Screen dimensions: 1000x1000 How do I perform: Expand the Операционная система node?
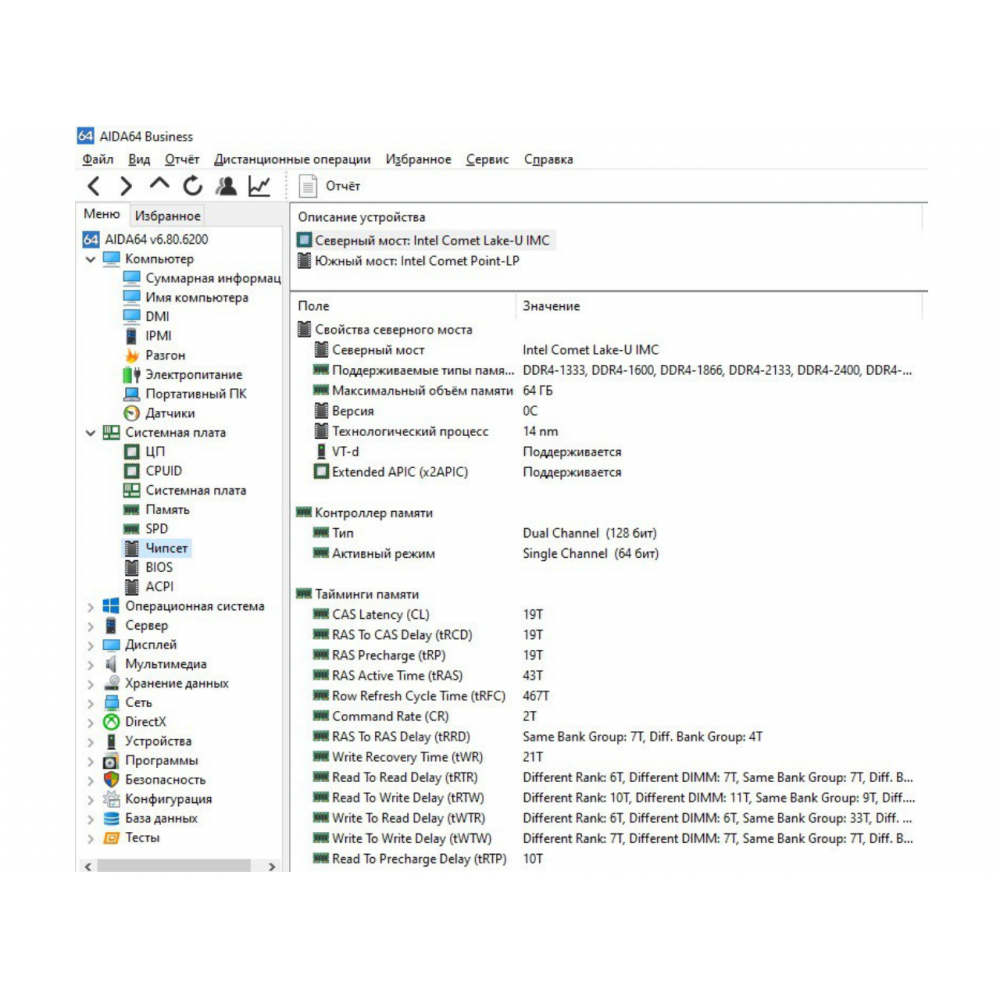coord(91,607)
